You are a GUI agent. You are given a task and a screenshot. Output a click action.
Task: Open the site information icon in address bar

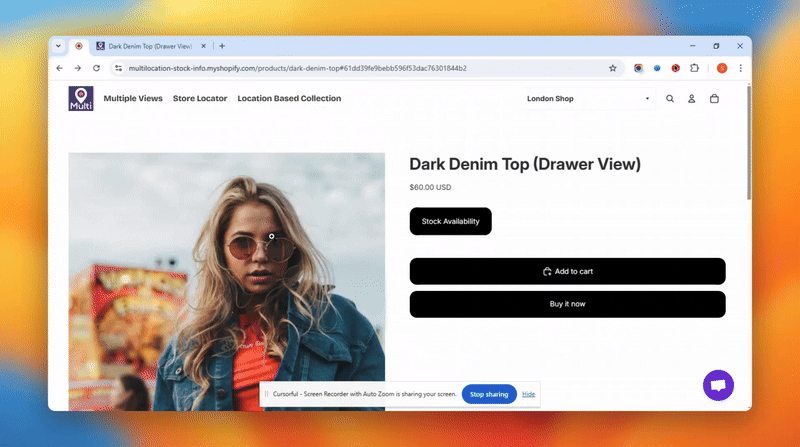tap(118, 68)
